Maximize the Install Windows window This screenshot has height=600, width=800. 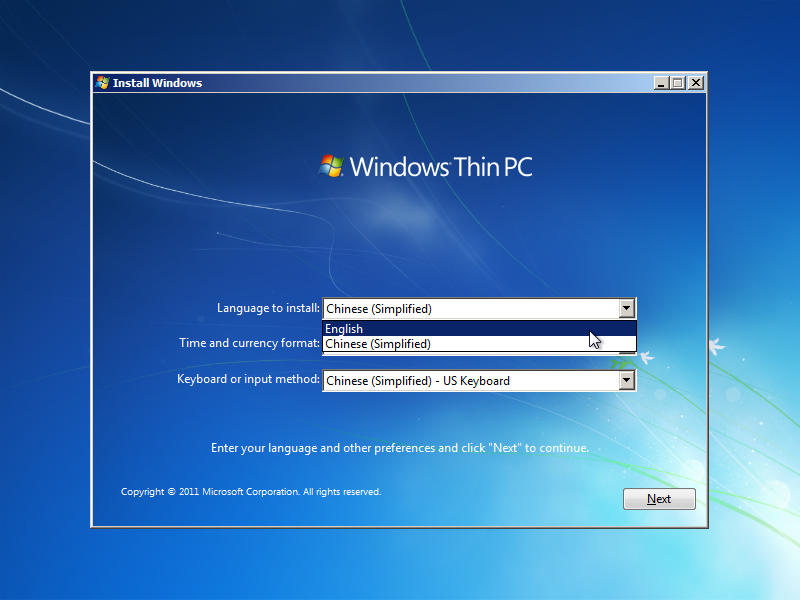(x=678, y=83)
